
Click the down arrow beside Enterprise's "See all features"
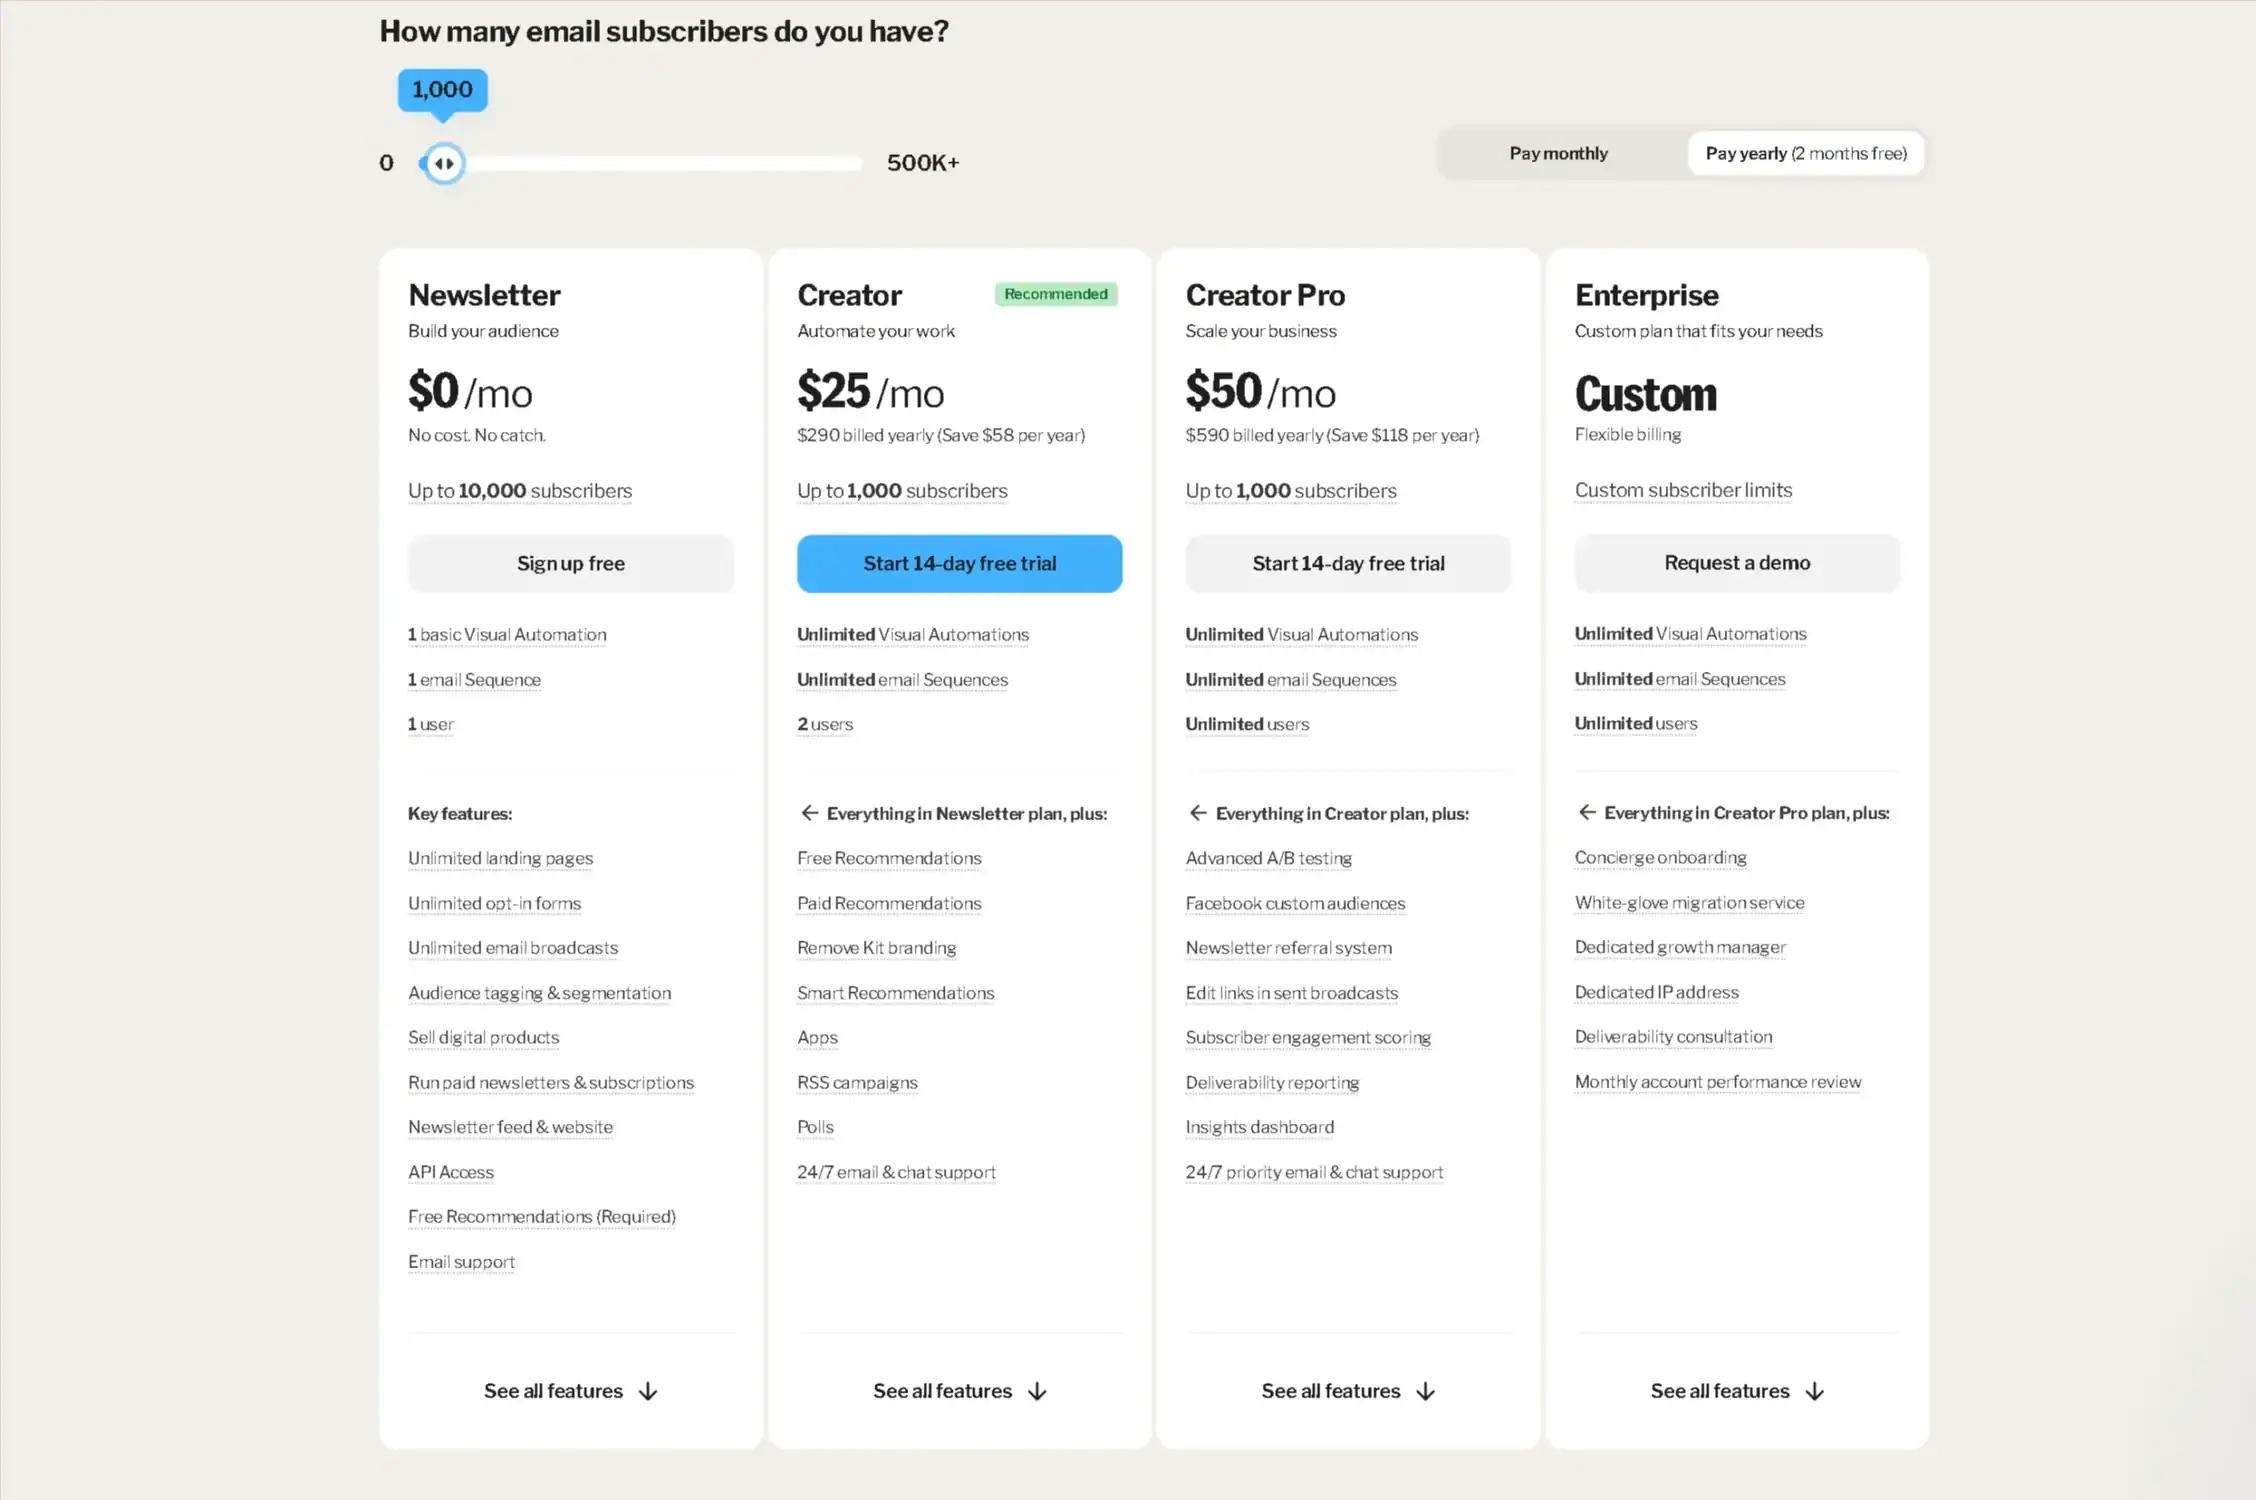pyautogui.click(x=1813, y=1390)
